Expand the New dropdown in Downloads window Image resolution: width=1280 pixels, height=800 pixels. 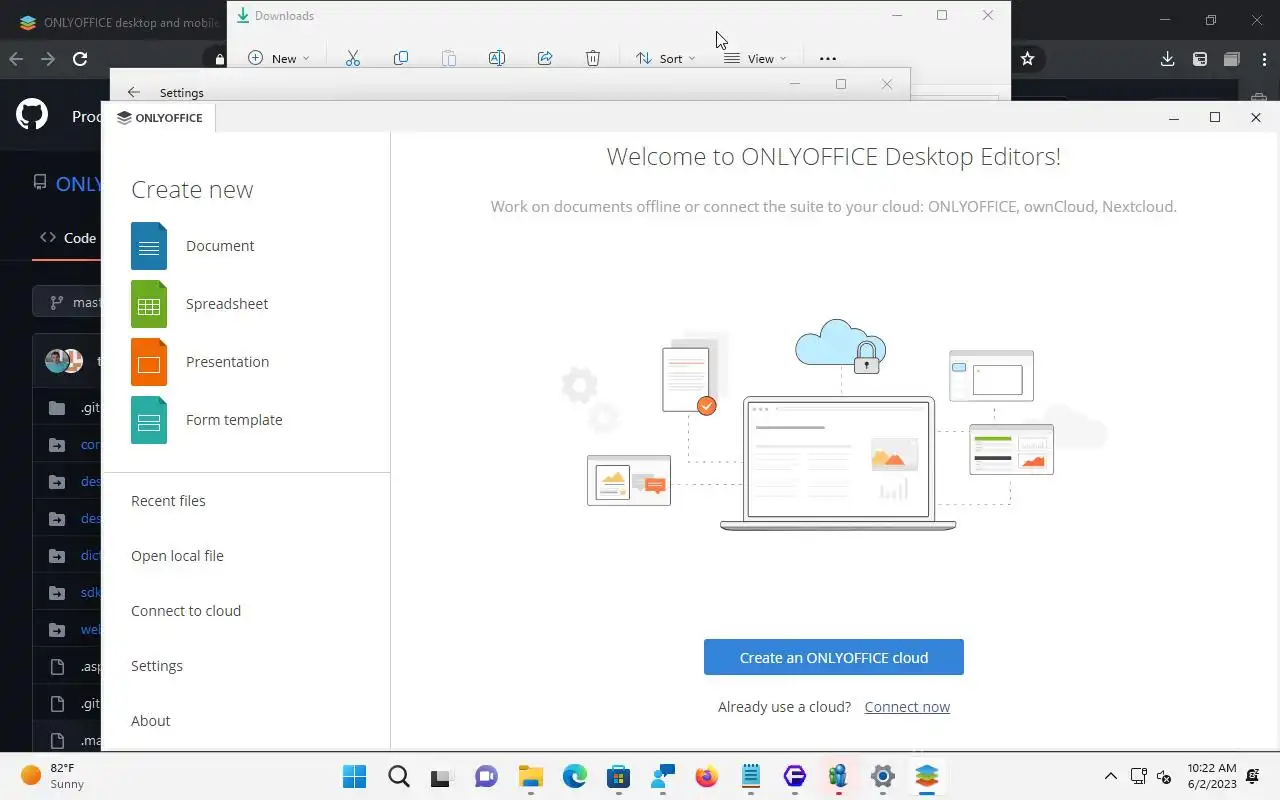pyautogui.click(x=279, y=58)
